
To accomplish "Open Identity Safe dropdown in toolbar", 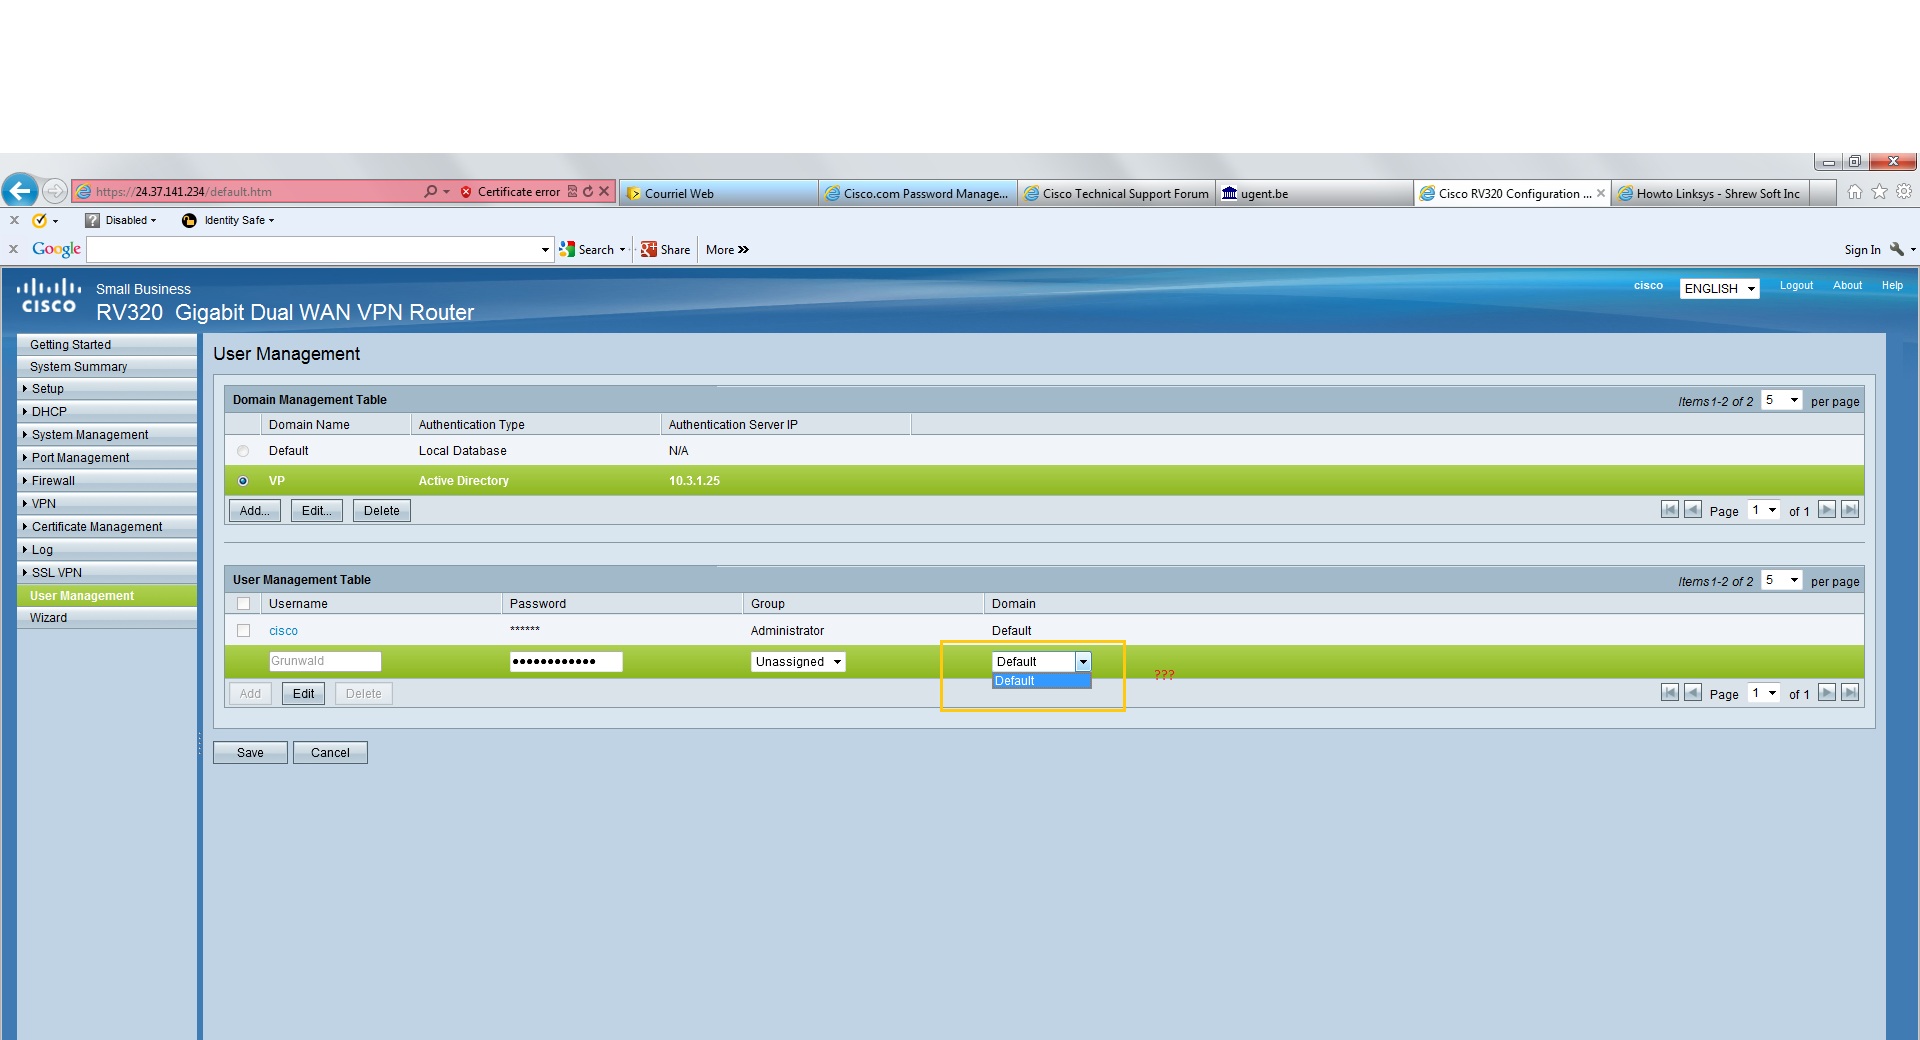I will pos(228,220).
